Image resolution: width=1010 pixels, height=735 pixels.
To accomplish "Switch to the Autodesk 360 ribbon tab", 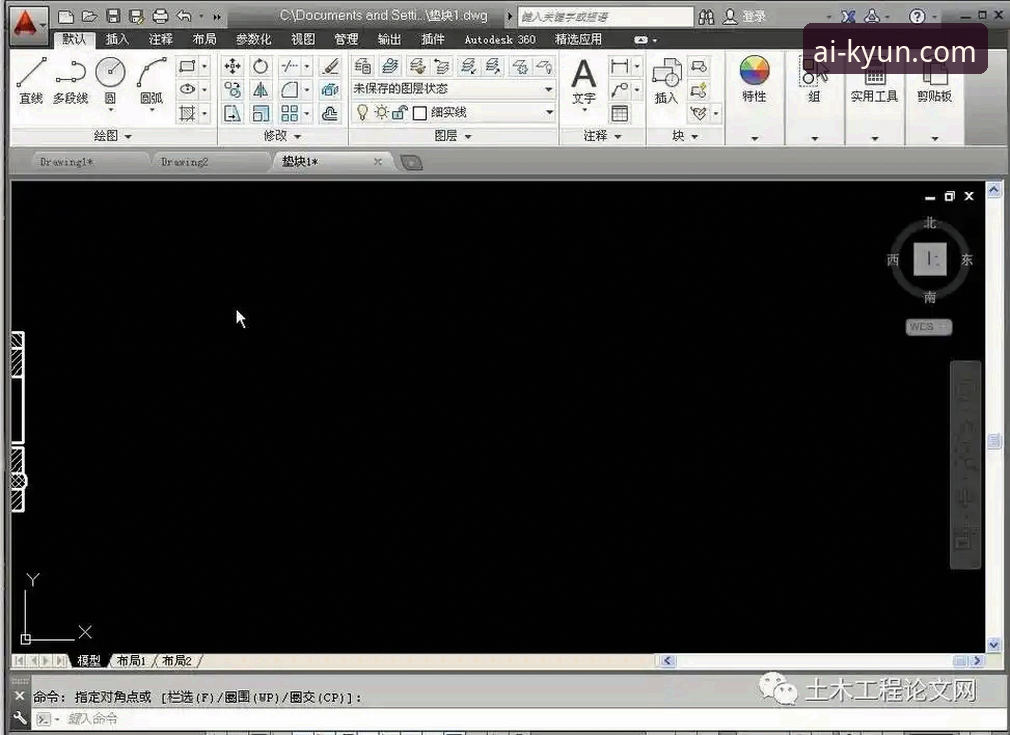I will click(500, 39).
